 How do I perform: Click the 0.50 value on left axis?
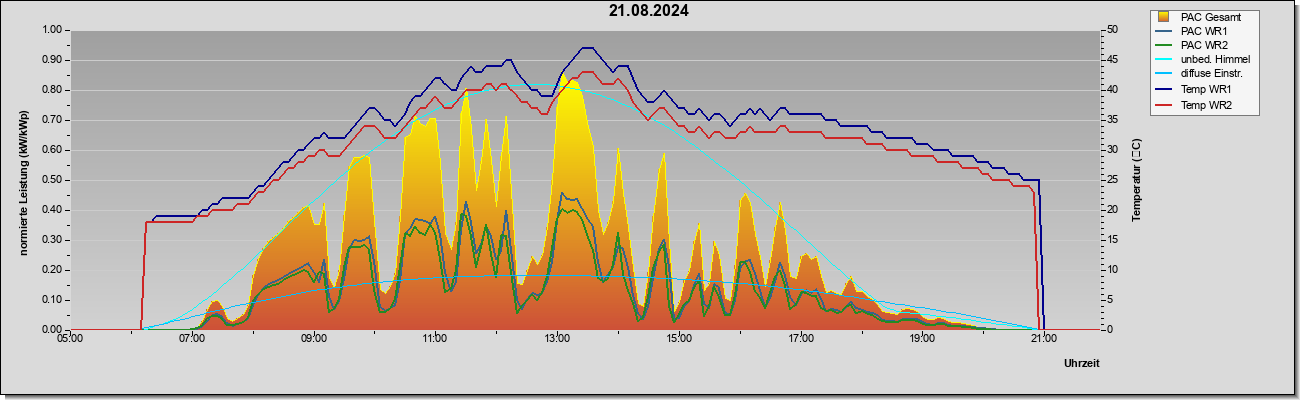tap(52, 180)
